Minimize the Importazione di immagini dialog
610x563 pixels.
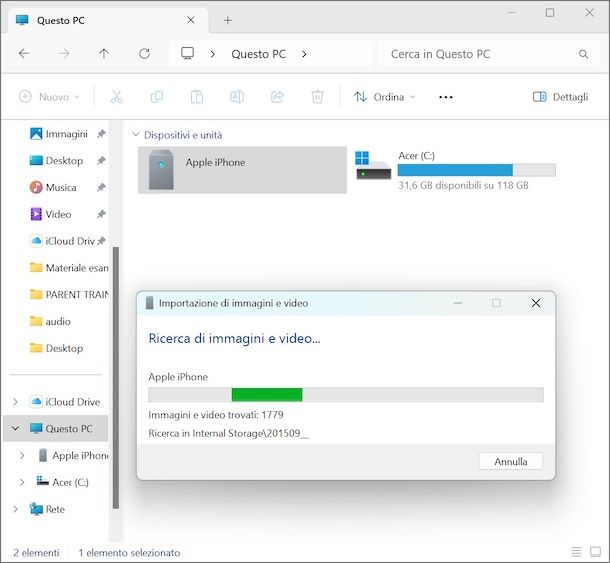(458, 303)
